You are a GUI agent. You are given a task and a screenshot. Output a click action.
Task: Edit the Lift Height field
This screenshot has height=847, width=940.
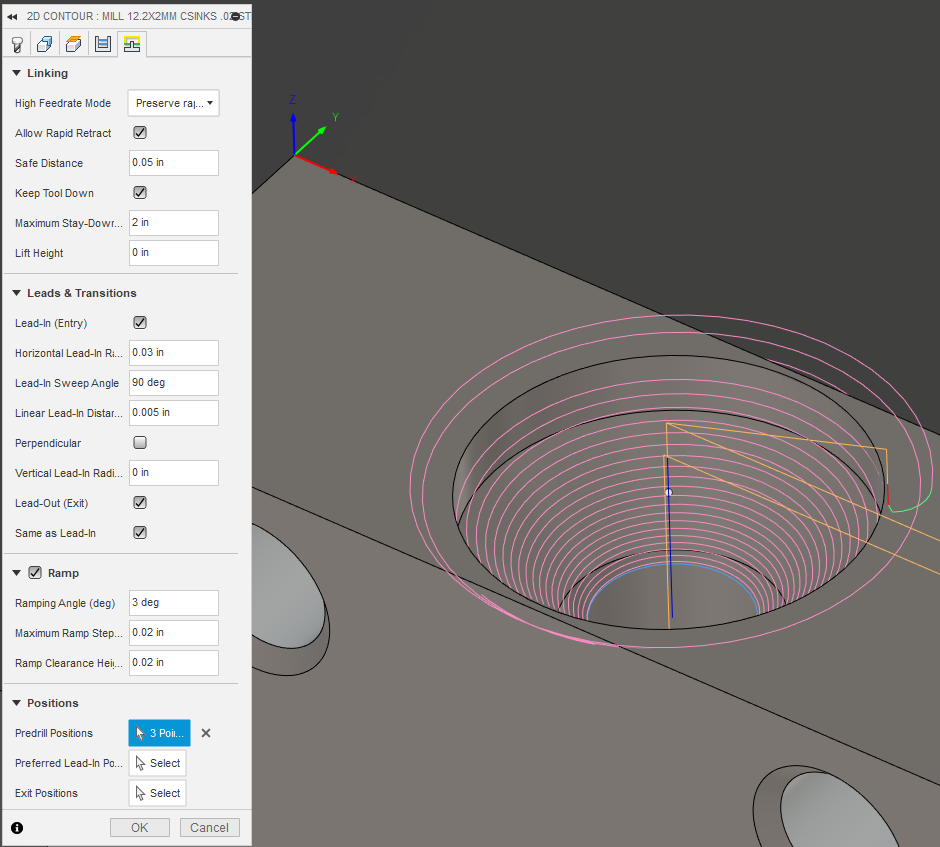[x=174, y=252]
